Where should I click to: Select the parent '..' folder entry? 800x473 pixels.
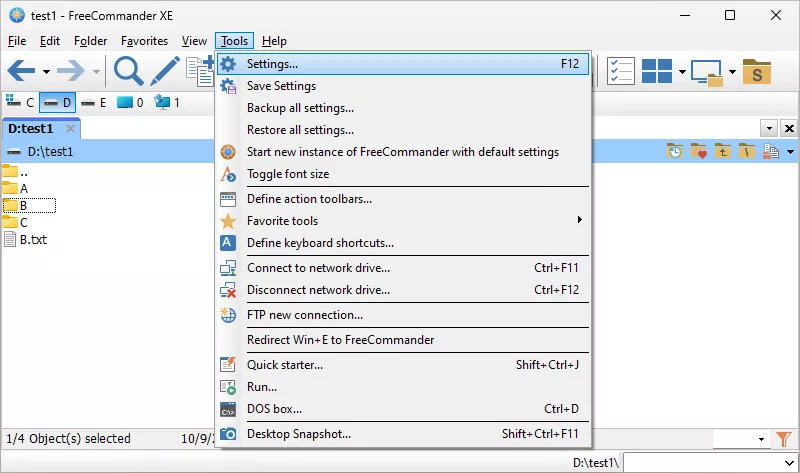point(15,171)
